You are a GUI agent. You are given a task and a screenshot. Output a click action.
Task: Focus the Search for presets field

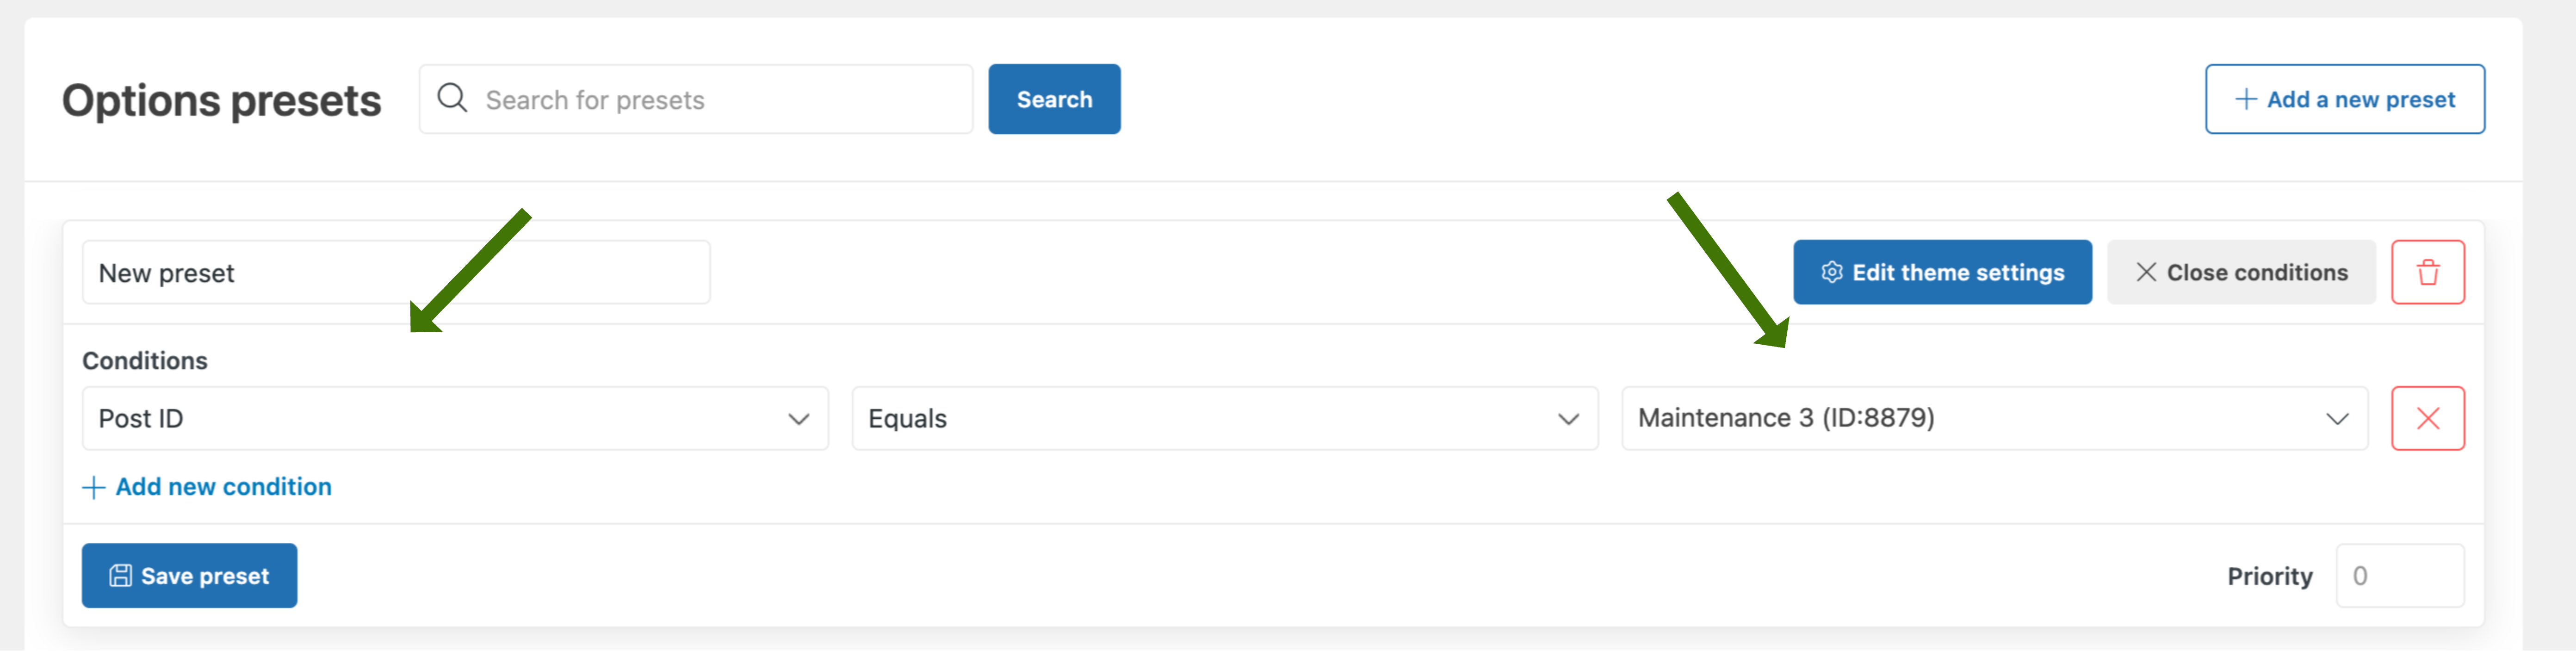point(696,99)
